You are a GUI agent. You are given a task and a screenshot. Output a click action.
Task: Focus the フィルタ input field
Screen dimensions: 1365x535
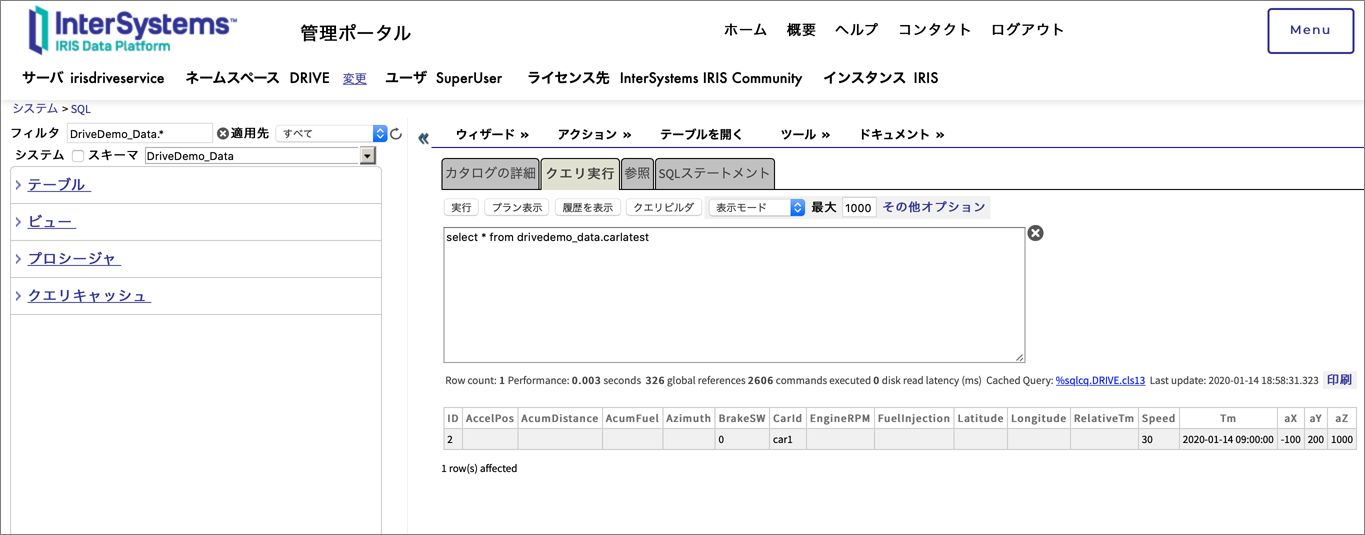140,133
